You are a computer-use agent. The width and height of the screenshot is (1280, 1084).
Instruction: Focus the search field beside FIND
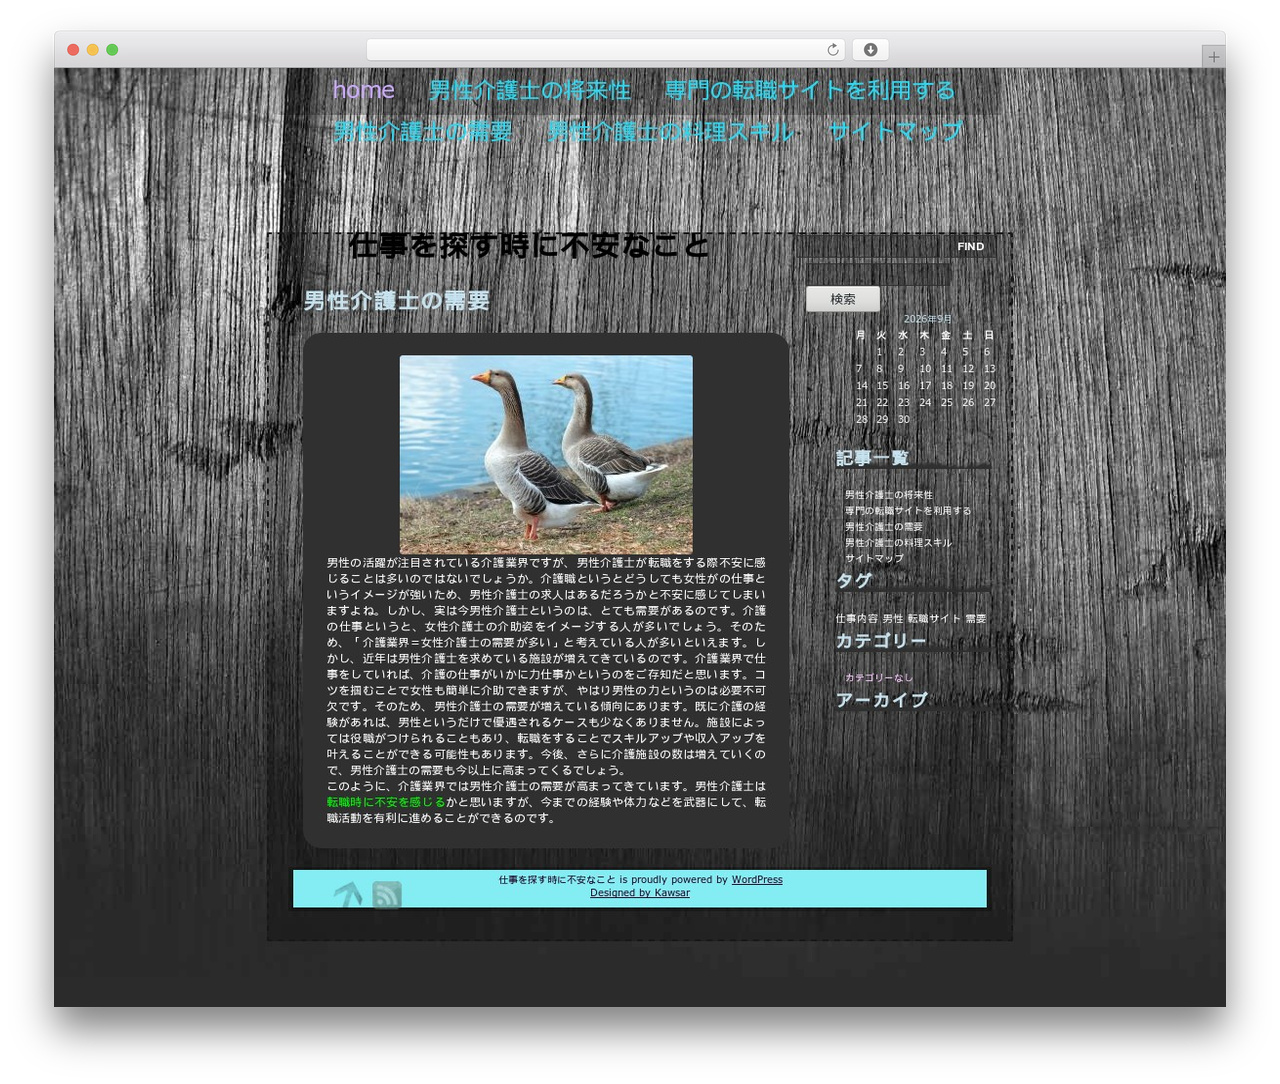click(869, 247)
